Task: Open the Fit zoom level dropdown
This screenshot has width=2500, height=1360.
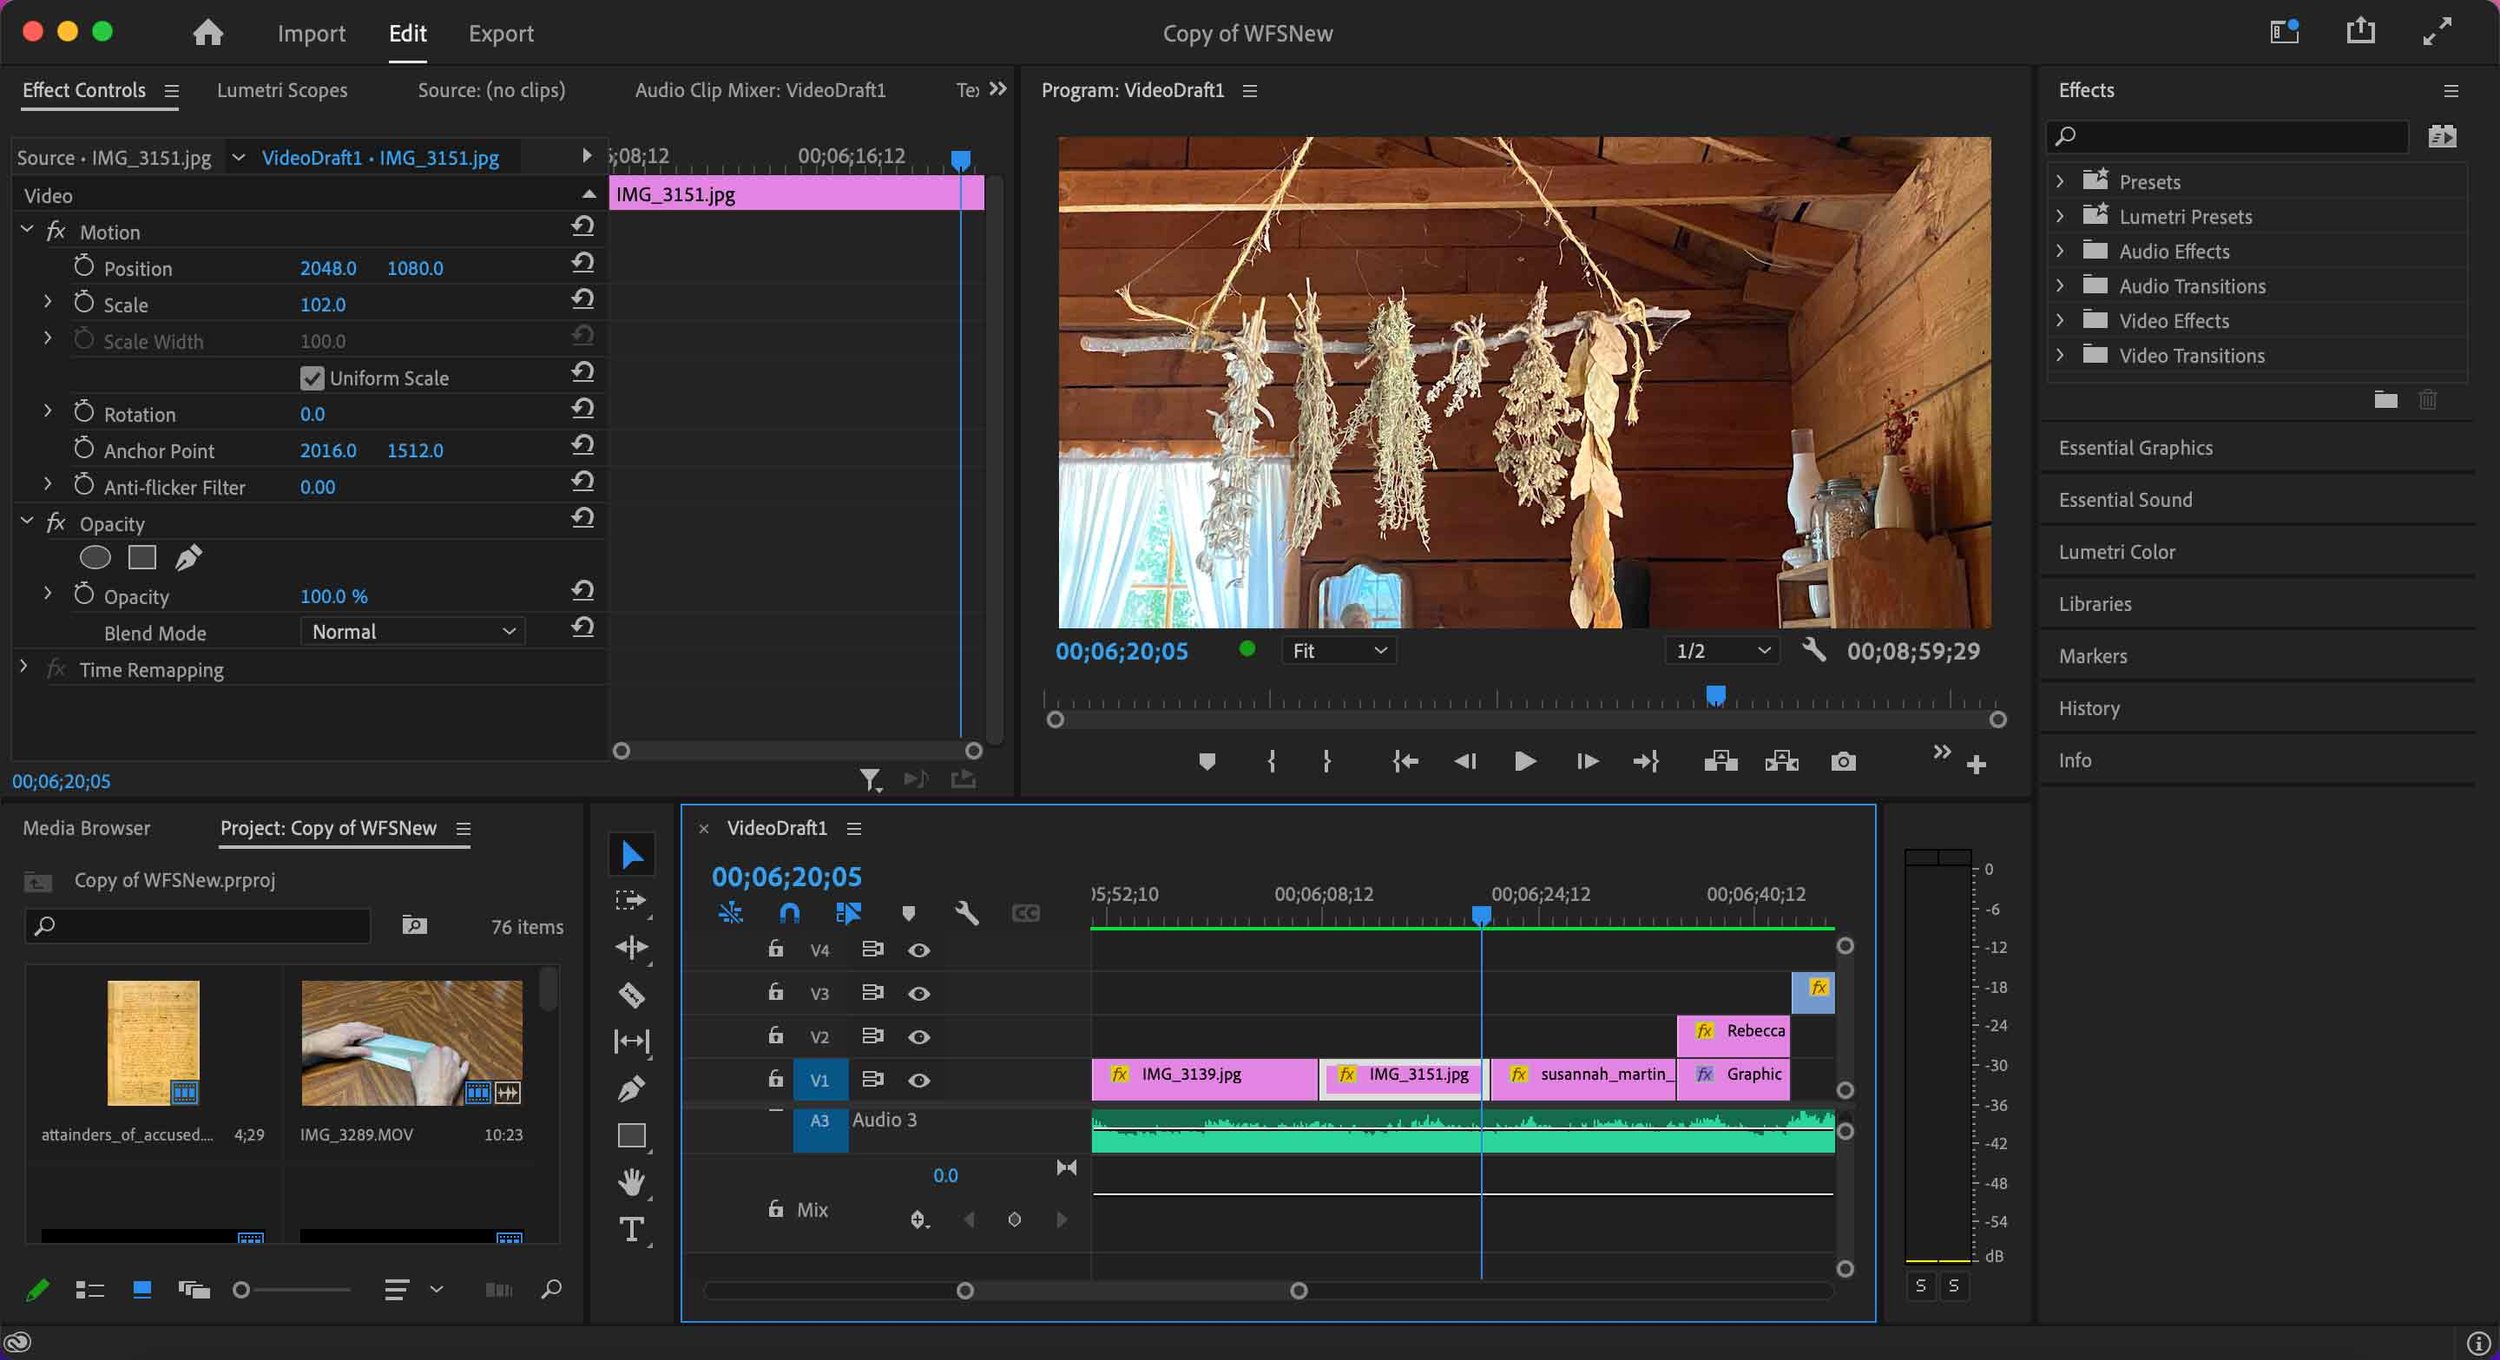Action: coord(1338,651)
